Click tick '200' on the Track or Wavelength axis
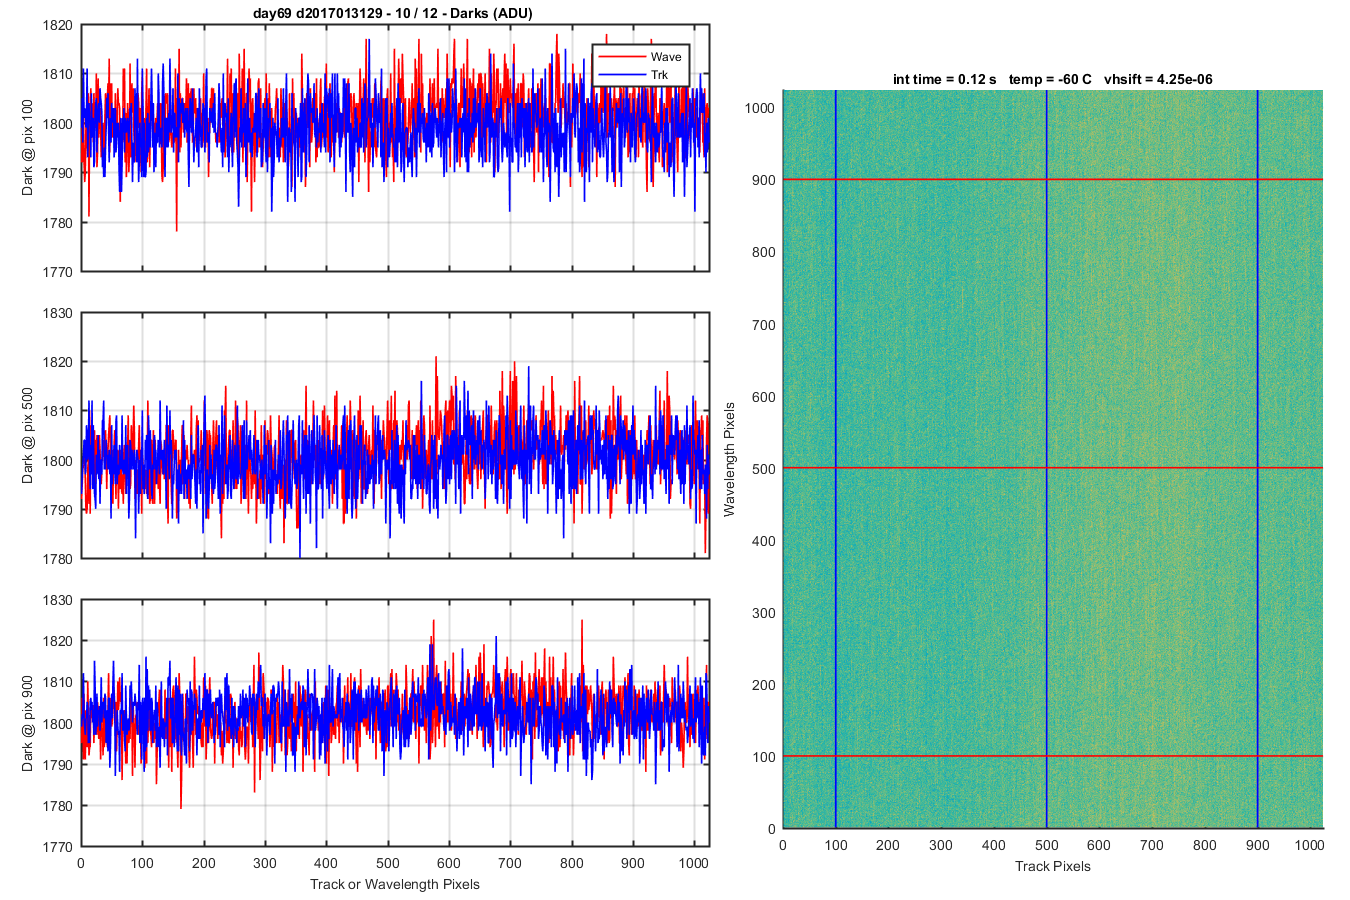 (204, 863)
